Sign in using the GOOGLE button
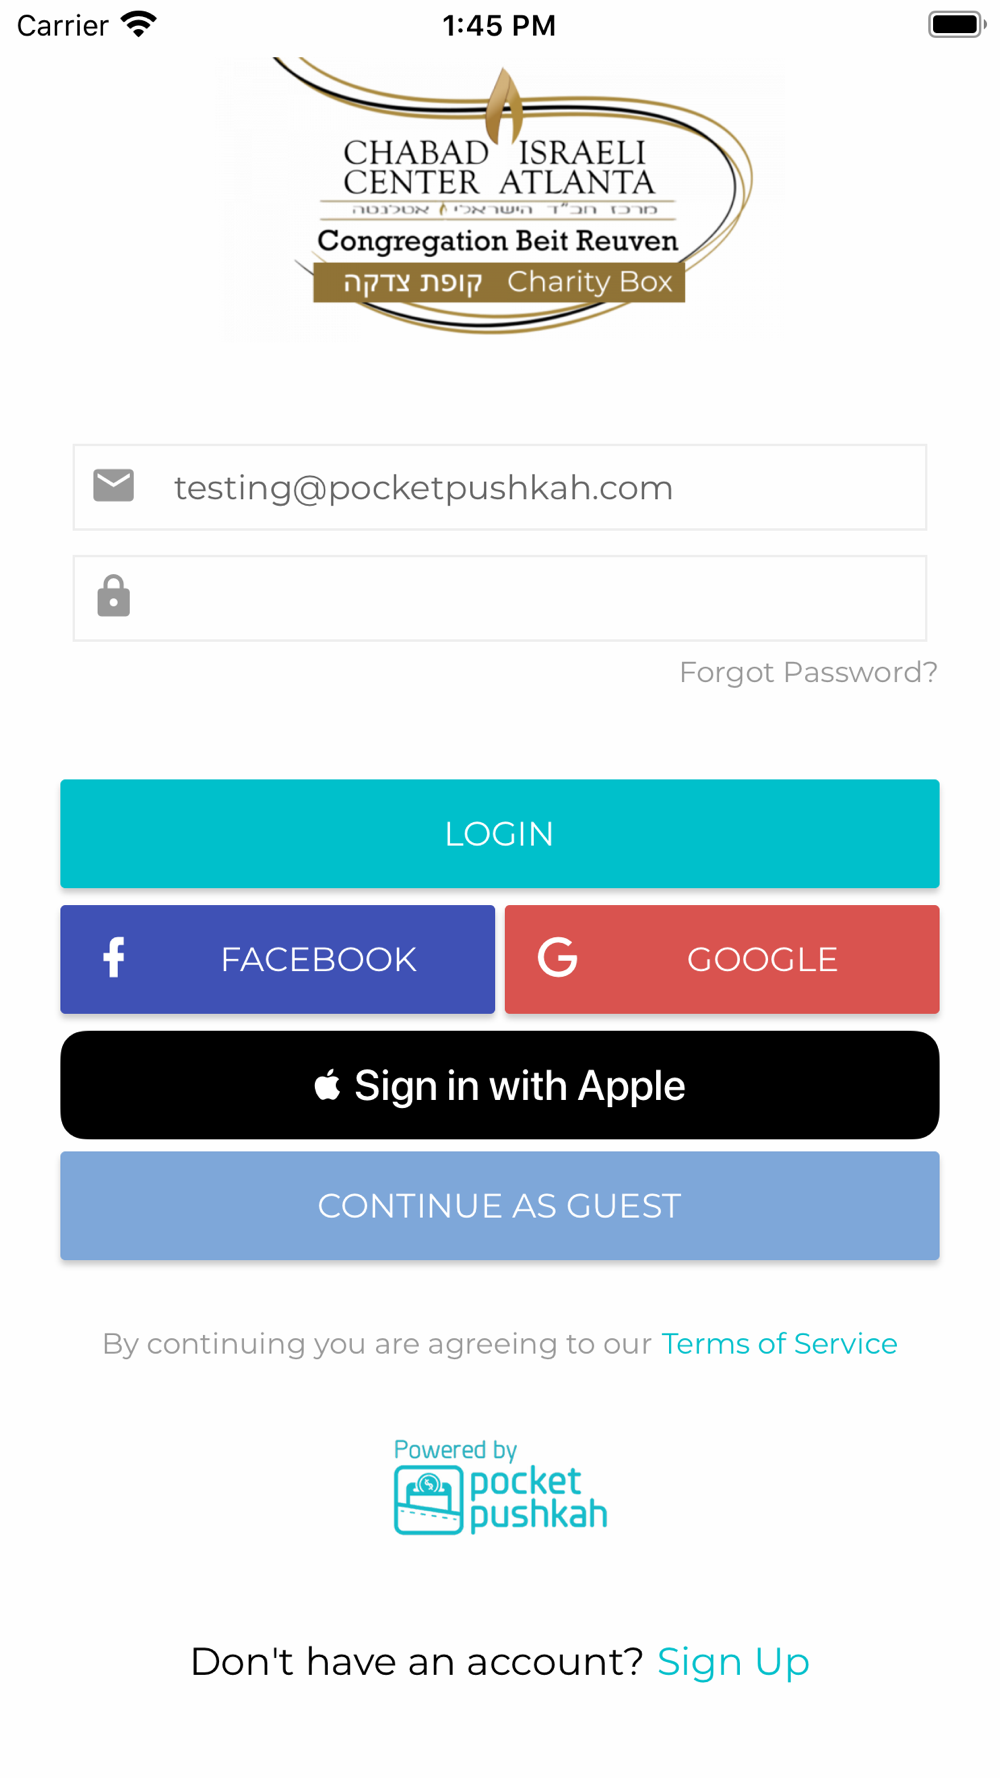The width and height of the screenshot is (1000, 1778). point(722,959)
